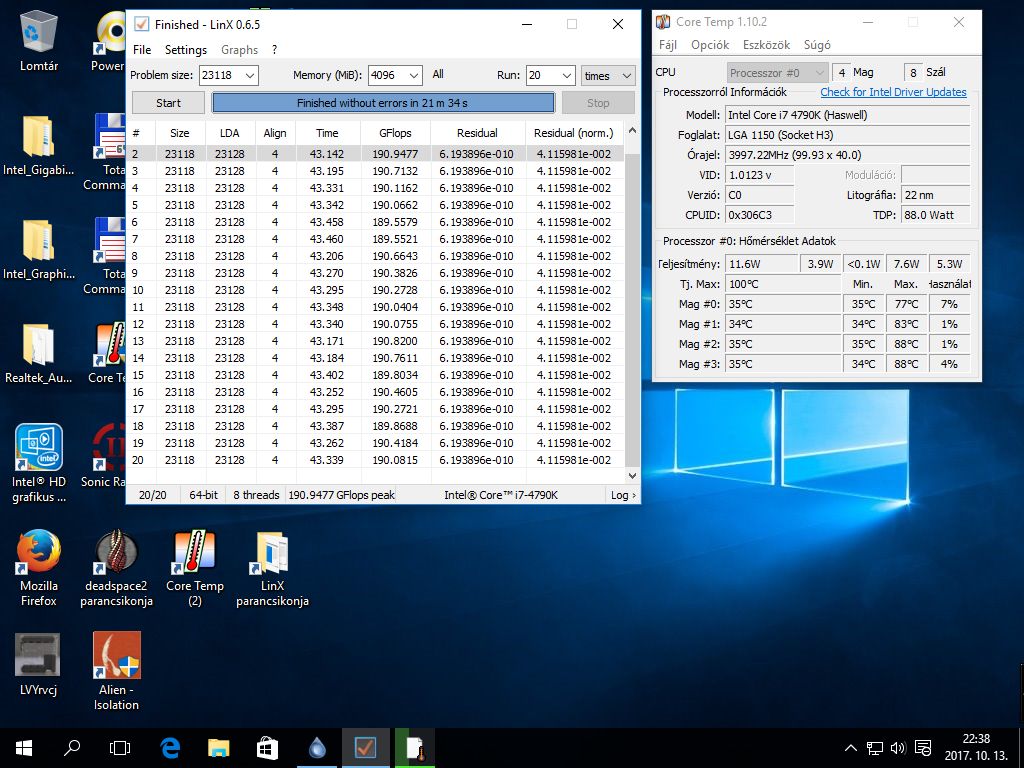Open the LinX parancsikonja desktop icon
The image size is (1024, 768).
click(272, 553)
